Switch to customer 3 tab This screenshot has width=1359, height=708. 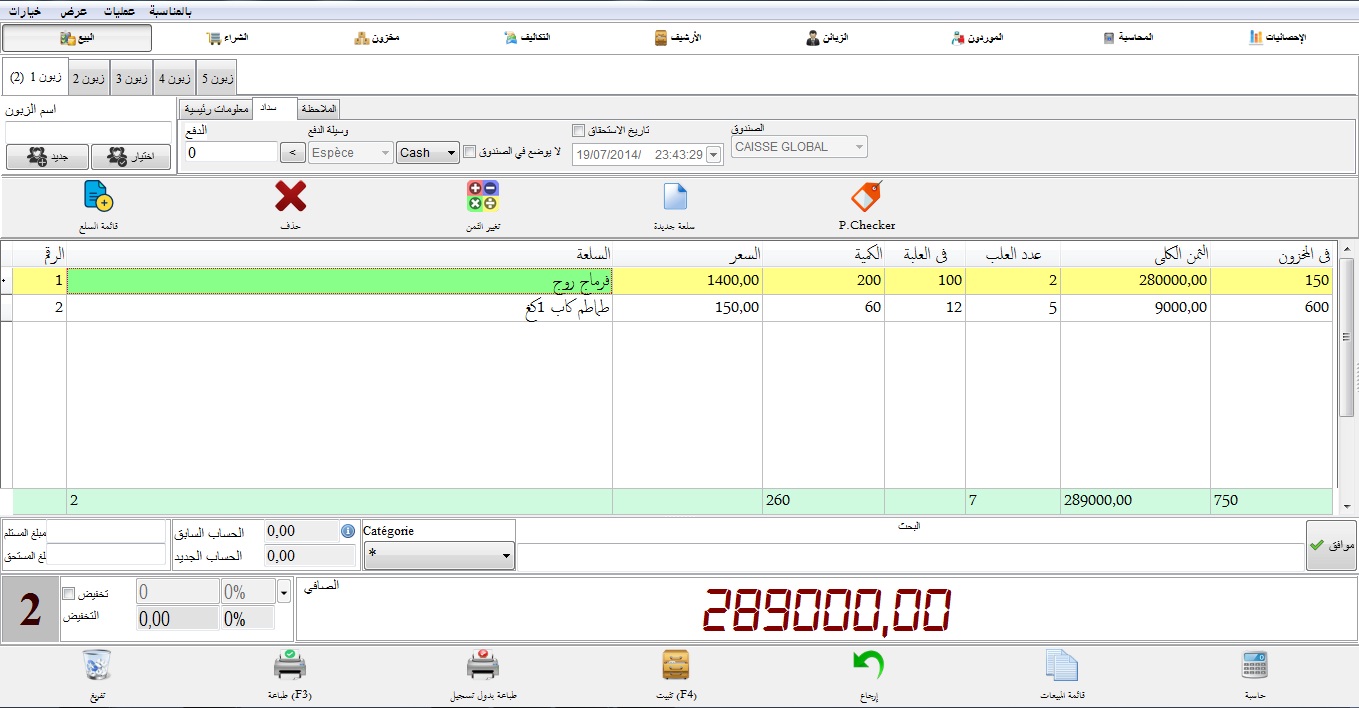(x=132, y=78)
